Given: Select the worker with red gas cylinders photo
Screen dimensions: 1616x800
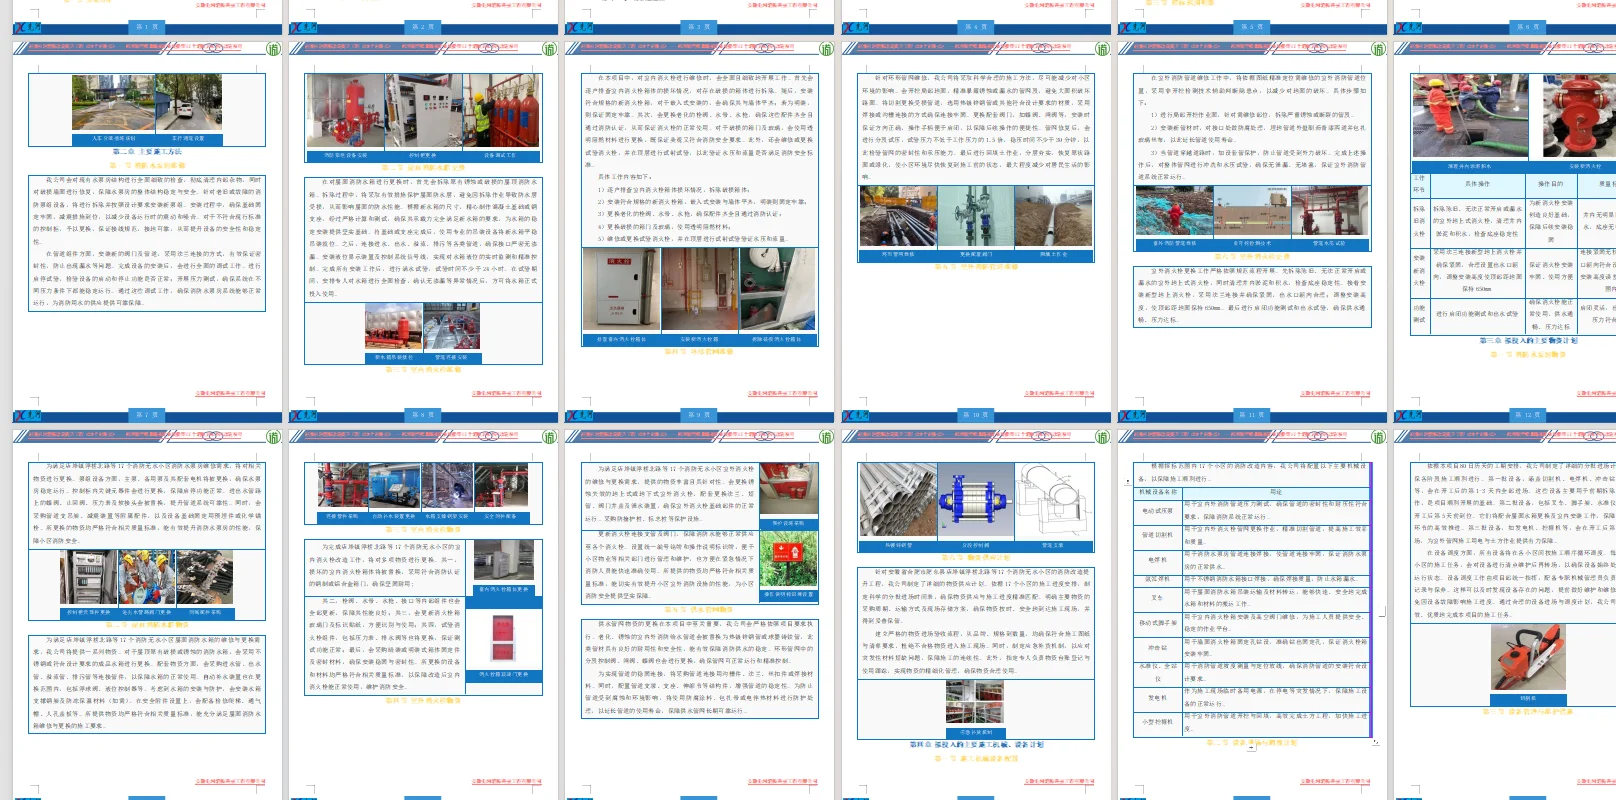Looking at the screenshot, I should [x=501, y=111].
